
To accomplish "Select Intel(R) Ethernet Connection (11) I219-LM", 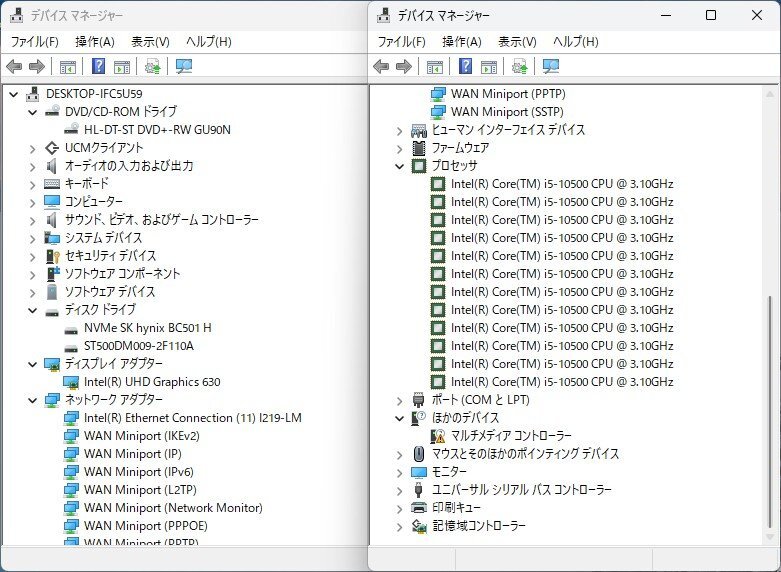I will tap(192, 418).
